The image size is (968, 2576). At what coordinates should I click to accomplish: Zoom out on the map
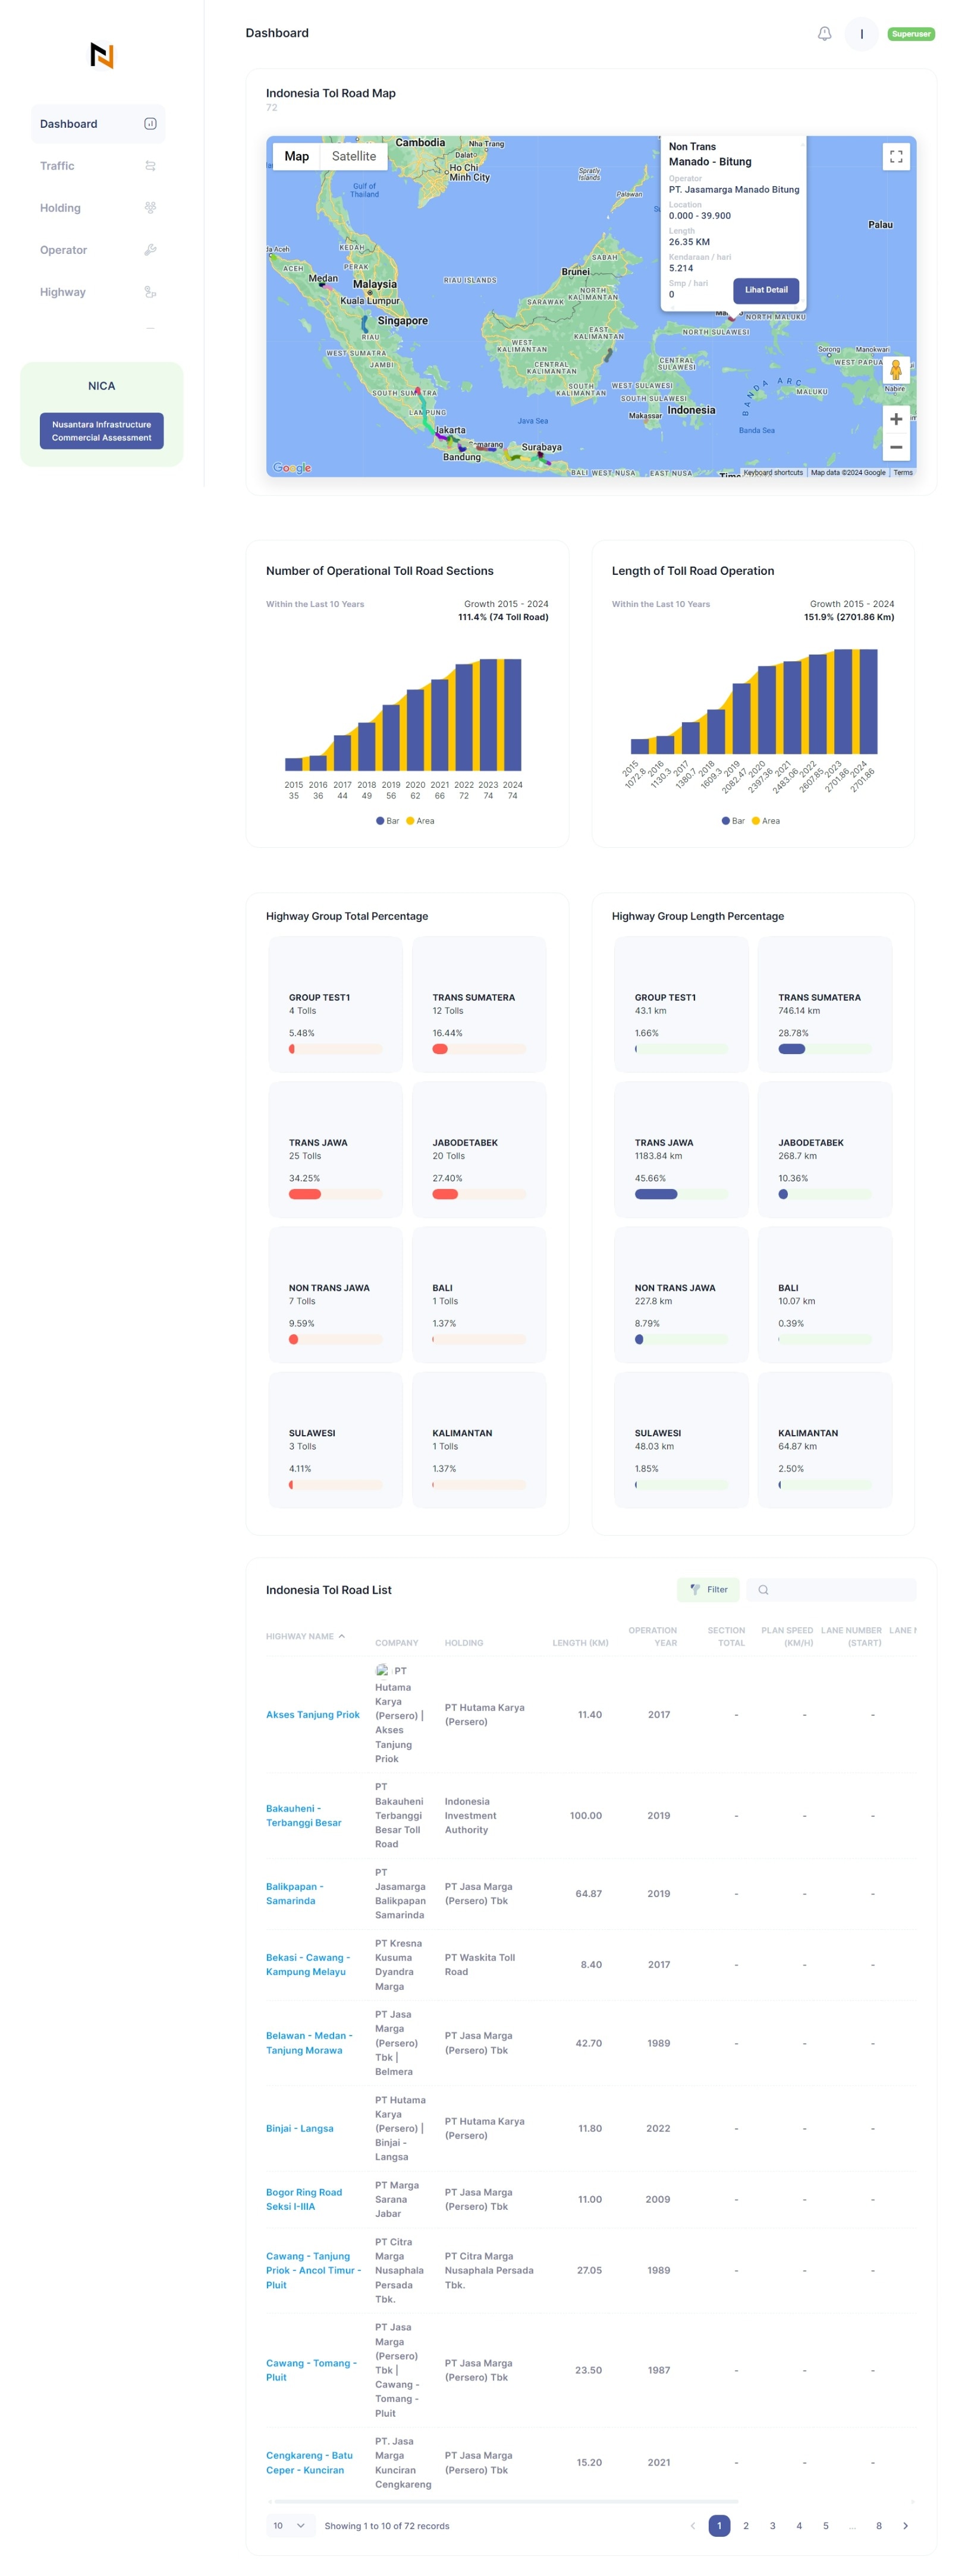pos(896,447)
